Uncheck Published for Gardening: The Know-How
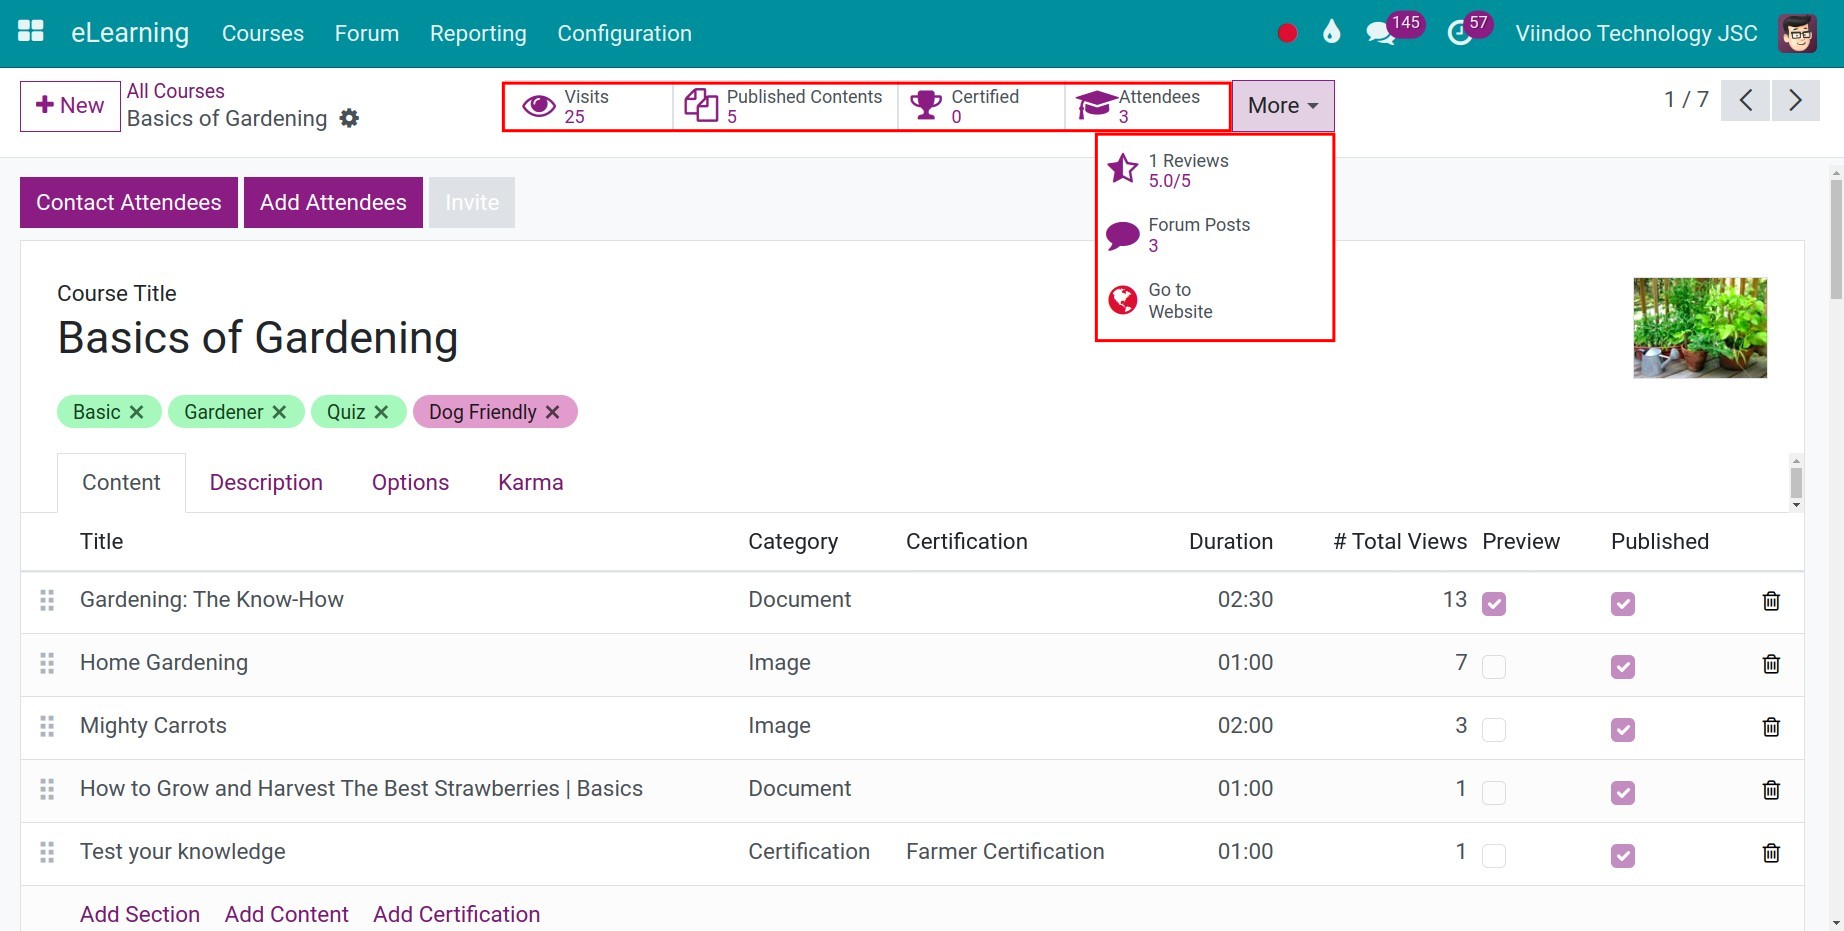 click(1623, 603)
